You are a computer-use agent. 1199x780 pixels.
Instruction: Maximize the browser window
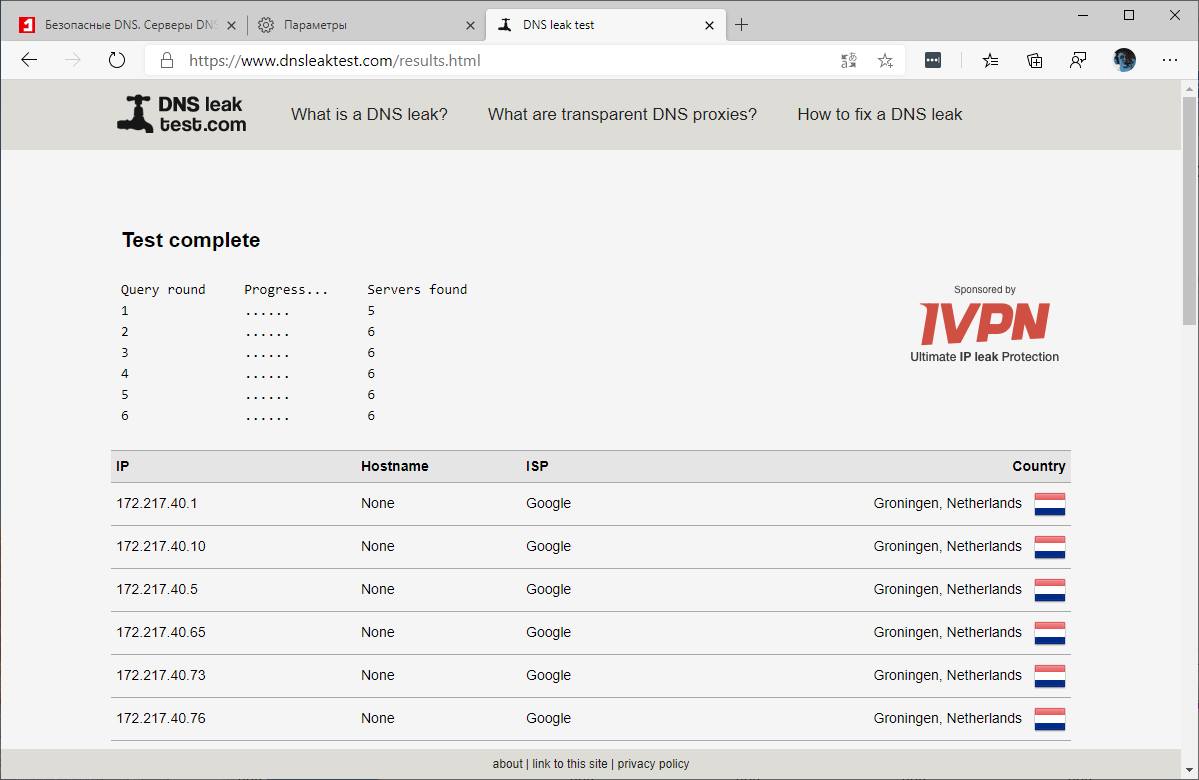click(1129, 15)
